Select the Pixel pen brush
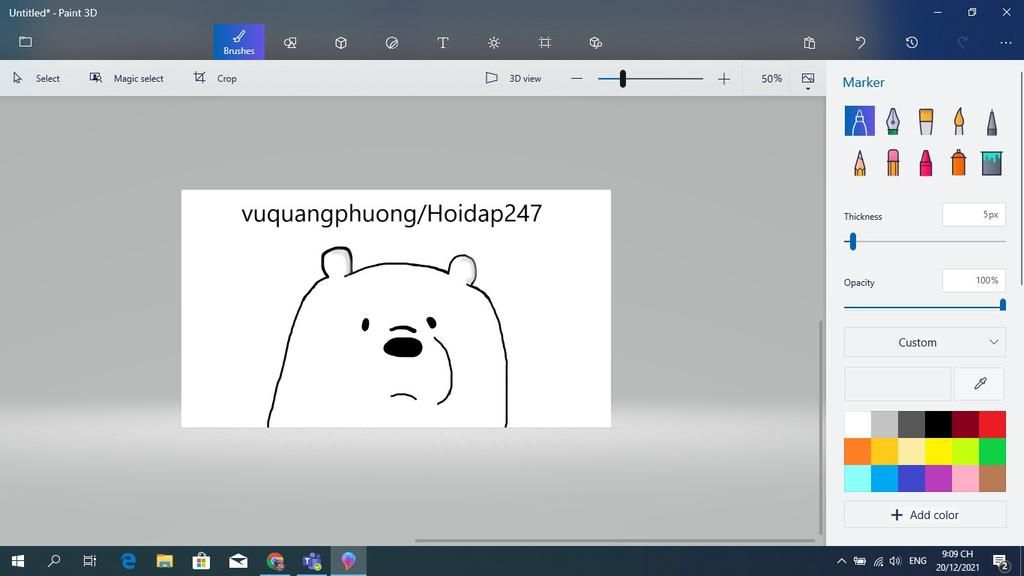This screenshot has width=1024, height=576. coord(991,121)
